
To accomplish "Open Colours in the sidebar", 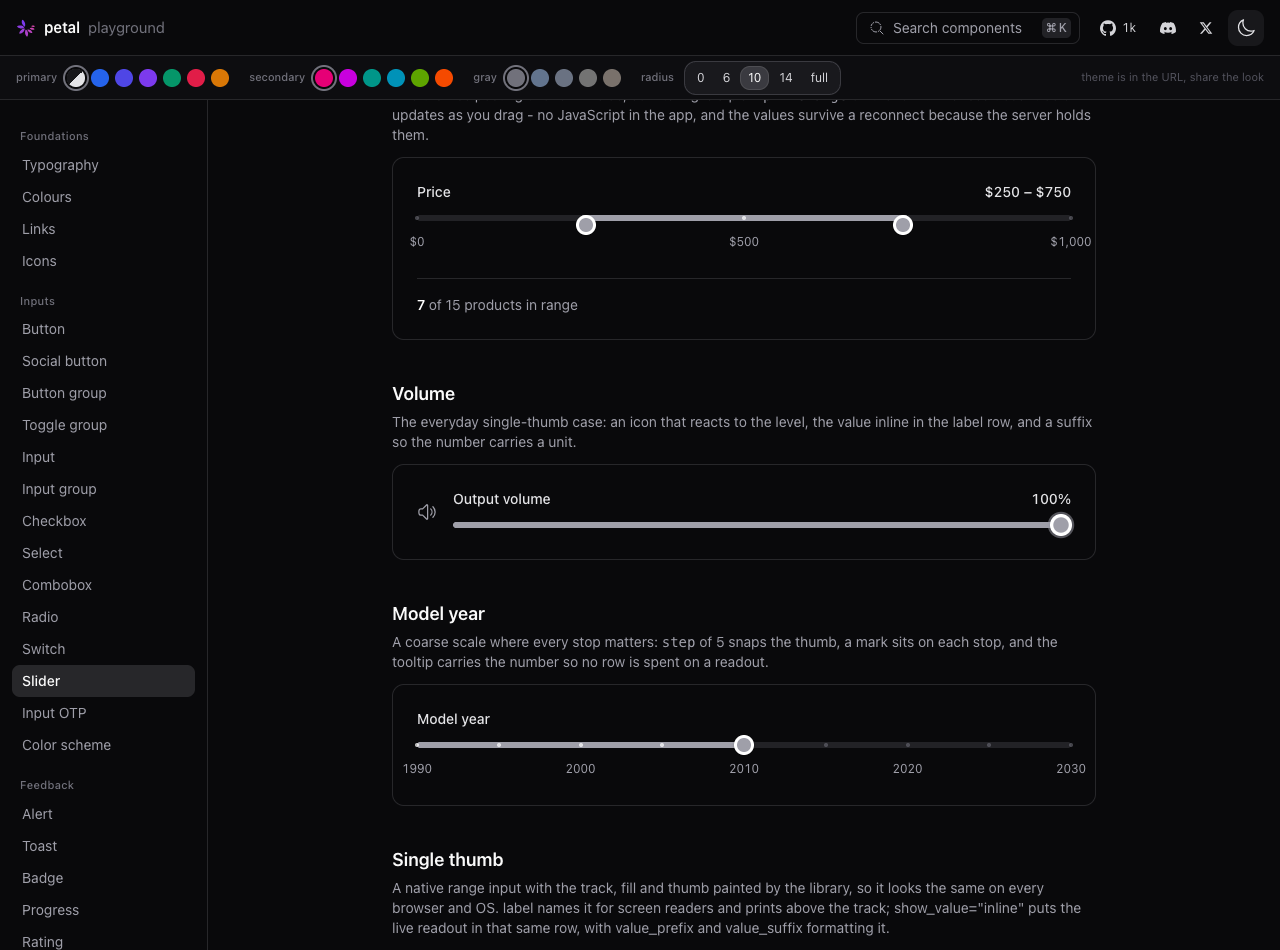I will (103, 197).
